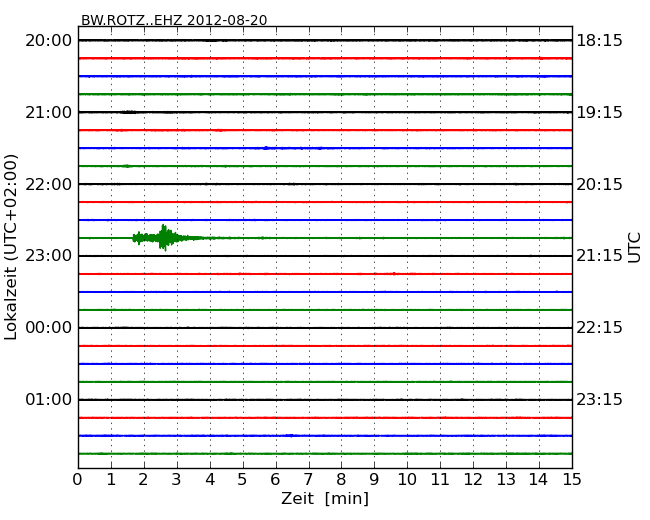Image resolution: width=650 pixels, height=520 pixels.
Task: Click the large seismic burst on green trace
Action: [165, 238]
